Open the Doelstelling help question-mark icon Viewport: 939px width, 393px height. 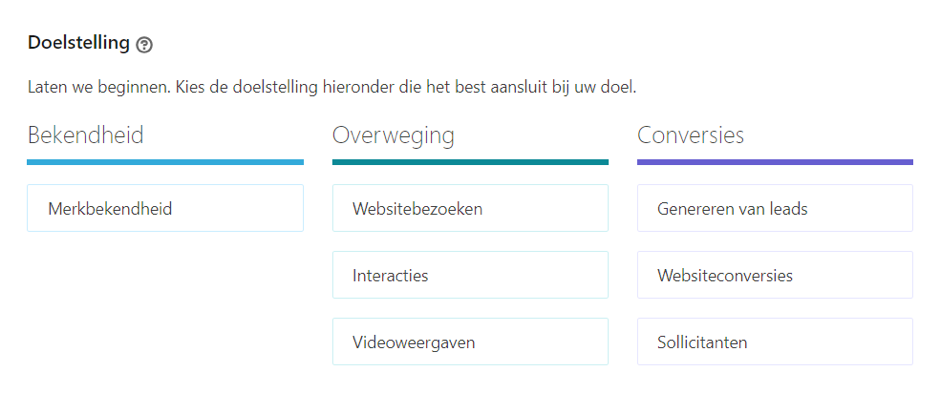144,45
